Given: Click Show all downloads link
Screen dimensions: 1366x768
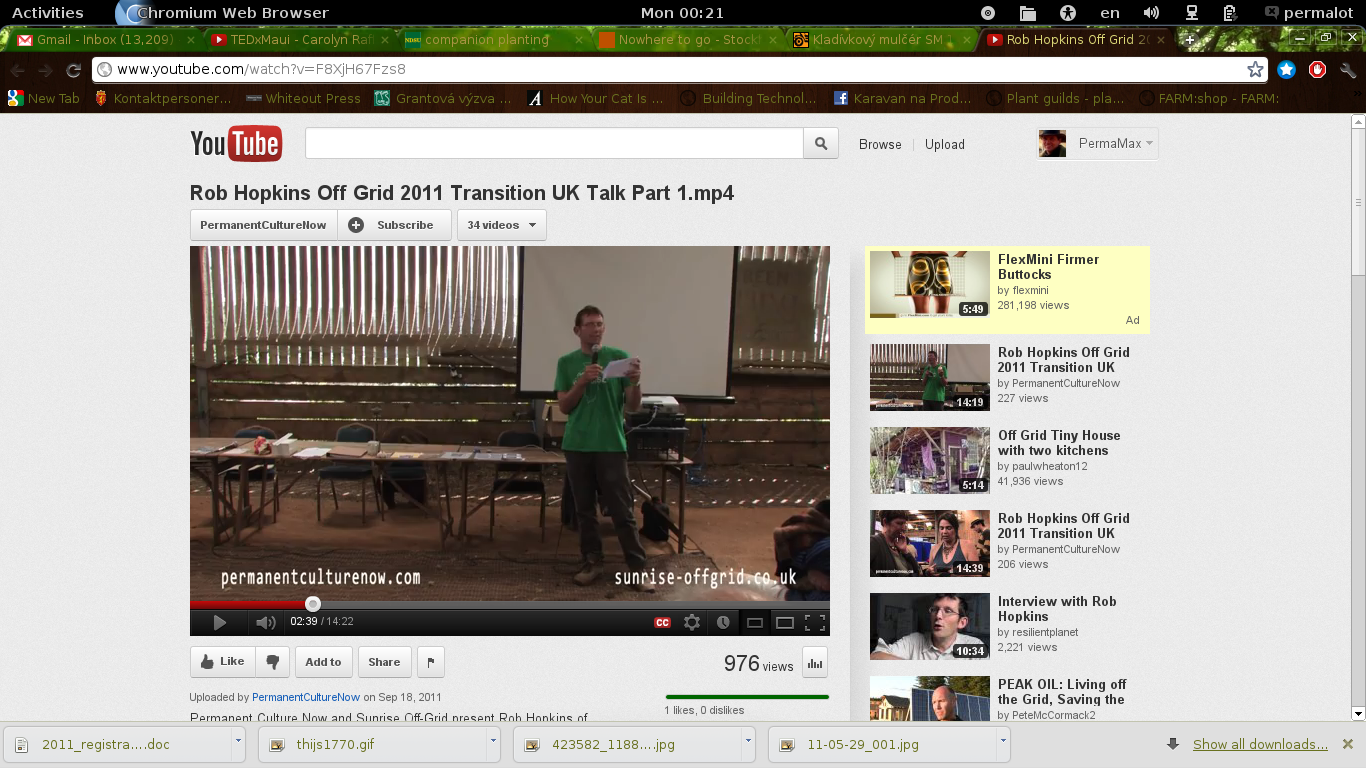Looking at the screenshot, I should (1260, 744).
